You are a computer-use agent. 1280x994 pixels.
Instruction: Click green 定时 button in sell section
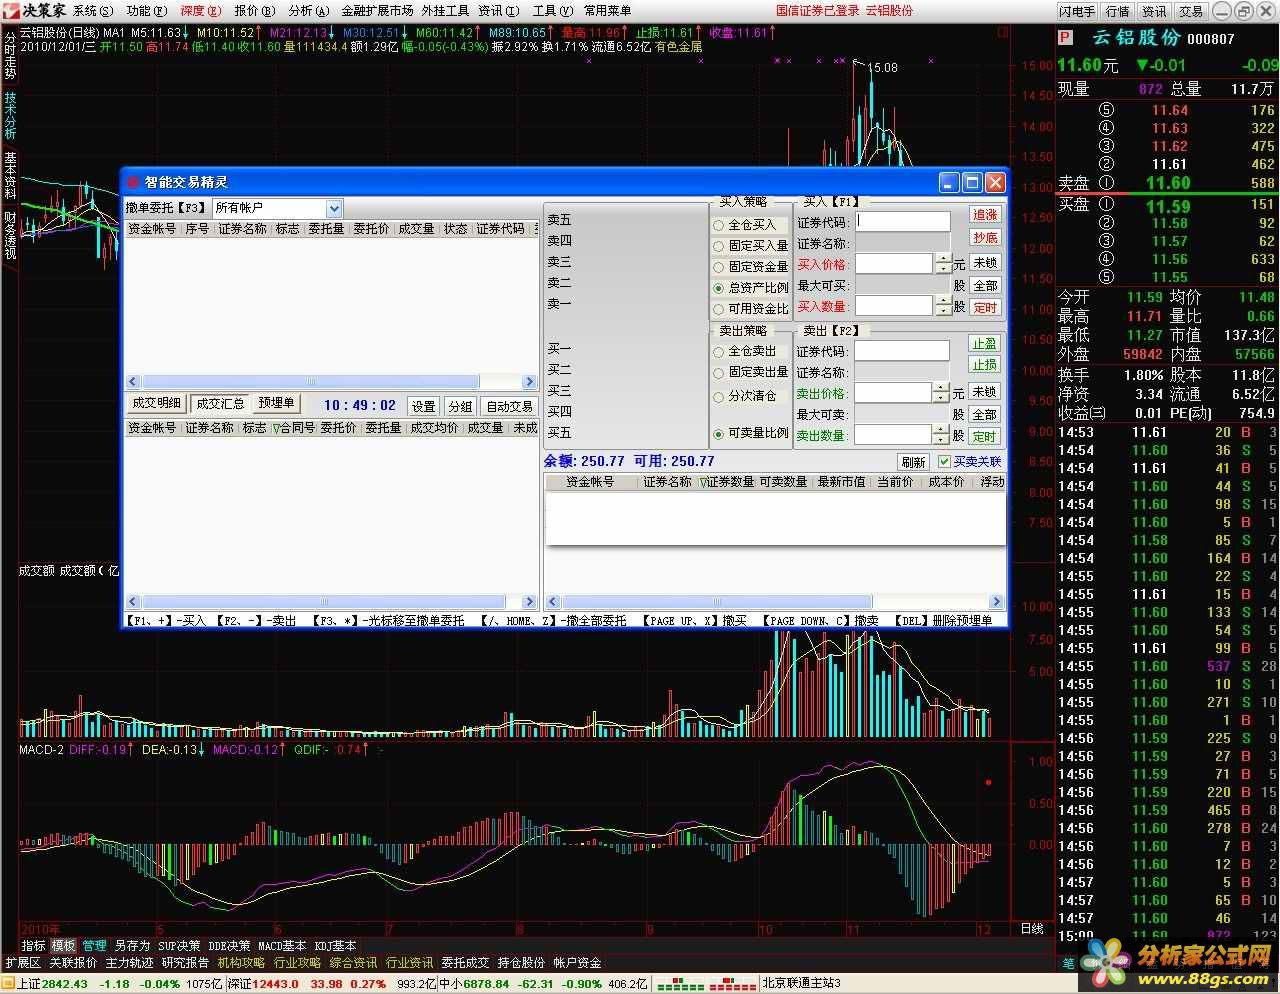pyautogui.click(x=985, y=437)
